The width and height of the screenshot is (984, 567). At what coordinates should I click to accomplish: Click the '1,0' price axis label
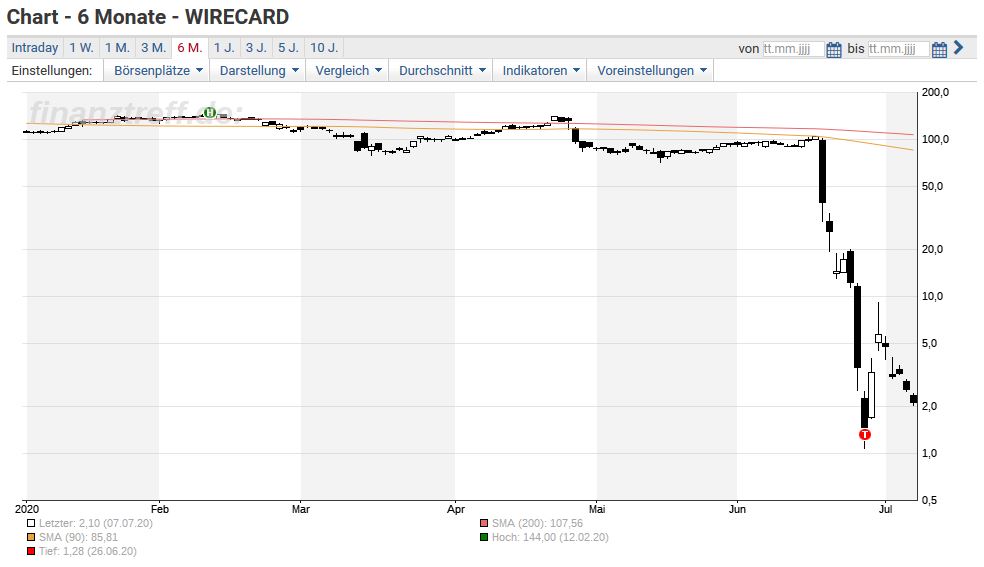929,453
